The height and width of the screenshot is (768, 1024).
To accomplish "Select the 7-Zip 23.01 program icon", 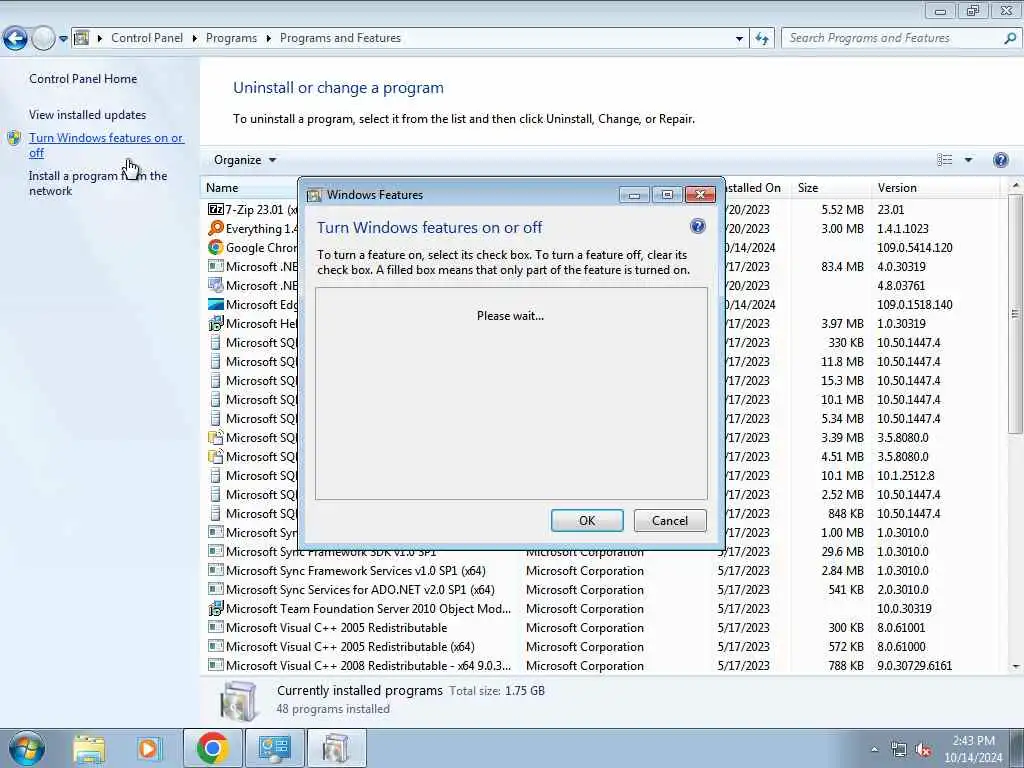I will tap(216, 209).
